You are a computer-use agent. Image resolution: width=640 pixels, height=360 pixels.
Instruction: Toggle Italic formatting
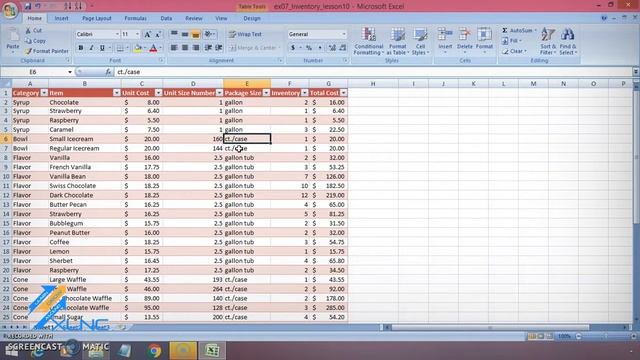point(91,48)
